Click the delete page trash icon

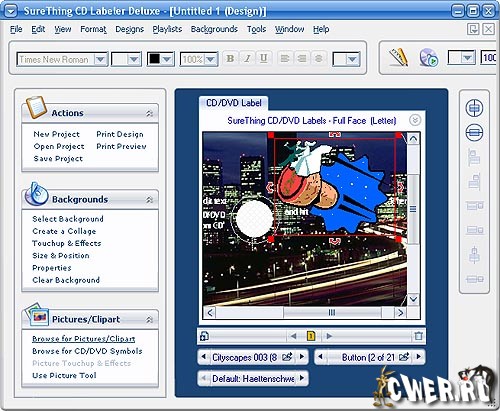418,336
